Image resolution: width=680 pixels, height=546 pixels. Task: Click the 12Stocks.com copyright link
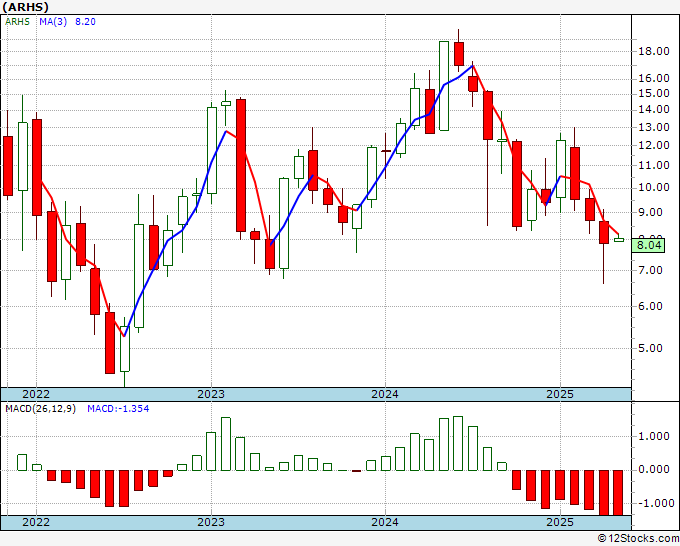pos(638,539)
